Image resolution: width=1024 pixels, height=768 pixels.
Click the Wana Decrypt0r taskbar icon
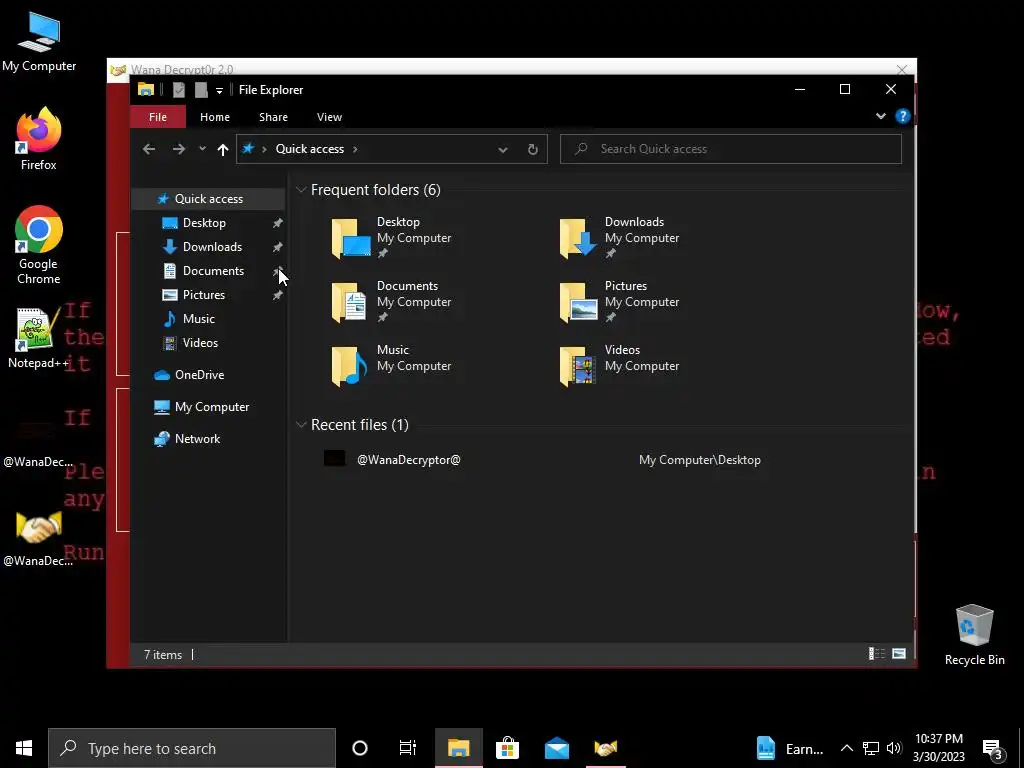[x=606, y=748]
